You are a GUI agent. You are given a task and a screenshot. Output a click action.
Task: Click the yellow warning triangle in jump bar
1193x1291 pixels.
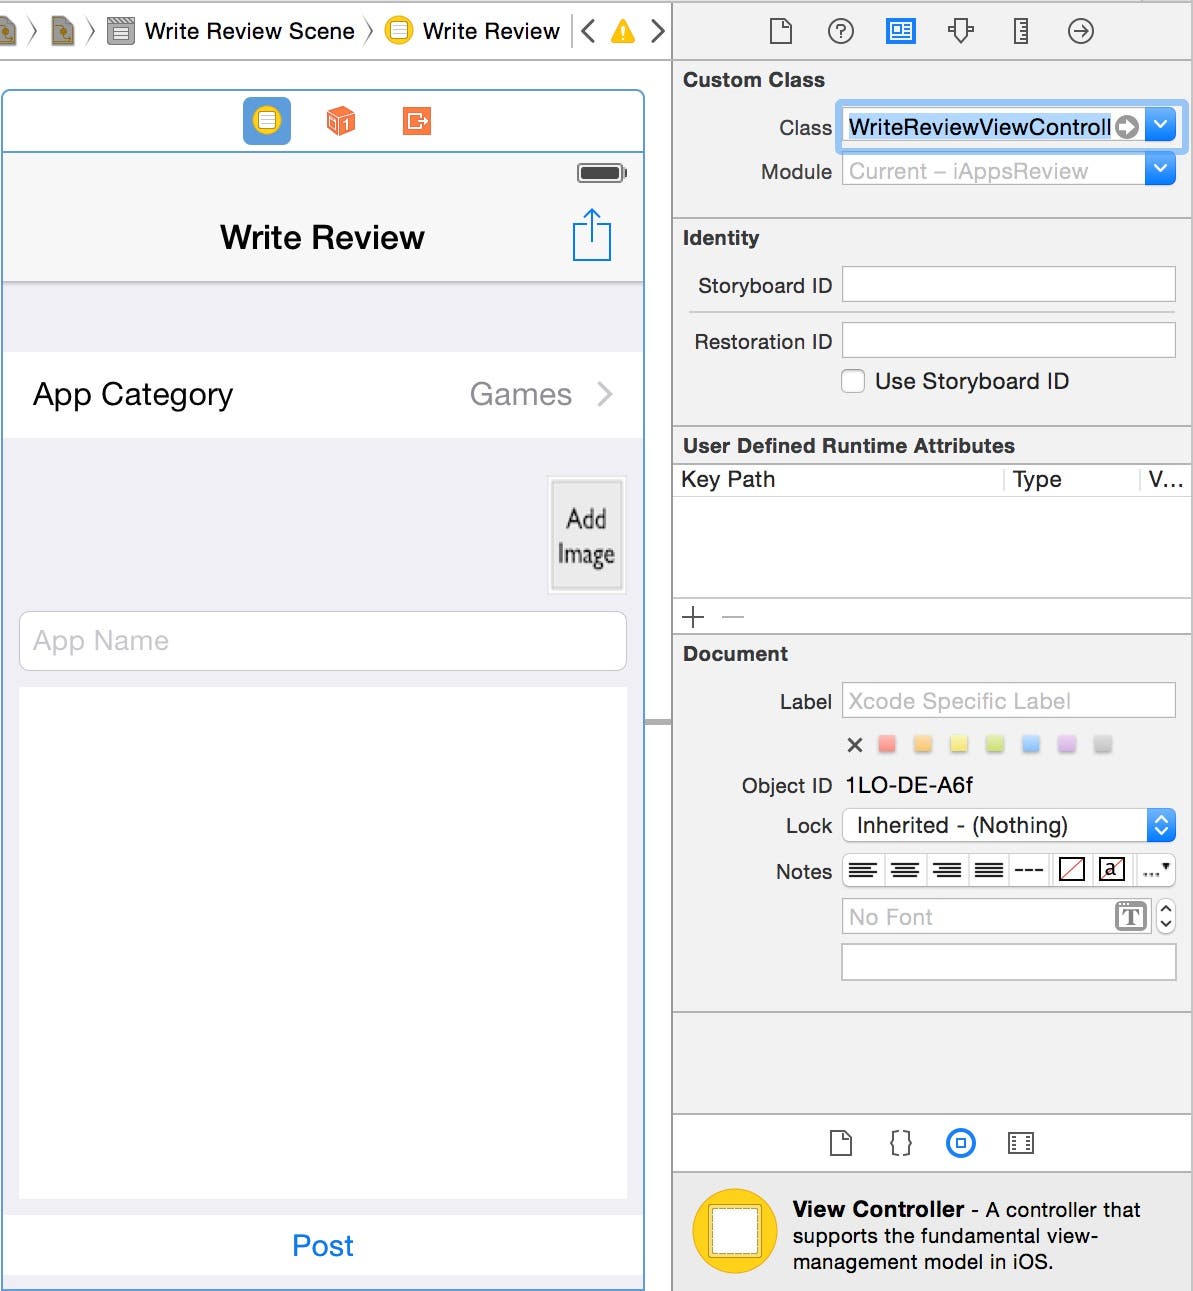pyautogui.click(x=623, y=32)
